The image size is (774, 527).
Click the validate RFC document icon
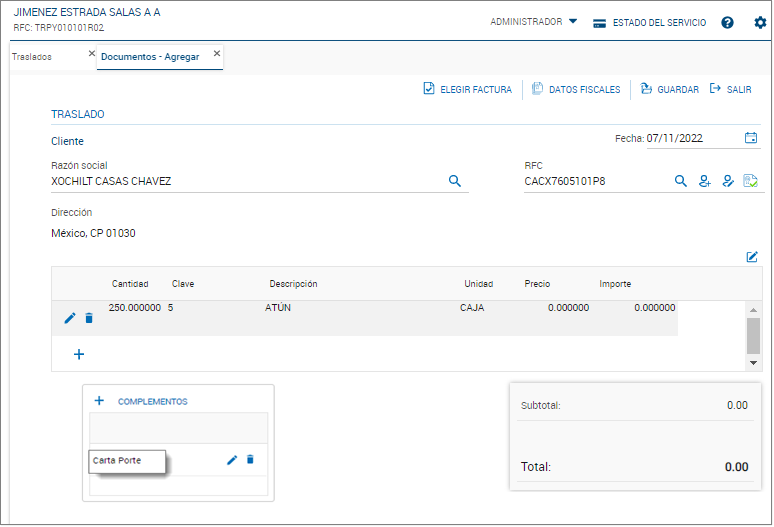[751, 181]
